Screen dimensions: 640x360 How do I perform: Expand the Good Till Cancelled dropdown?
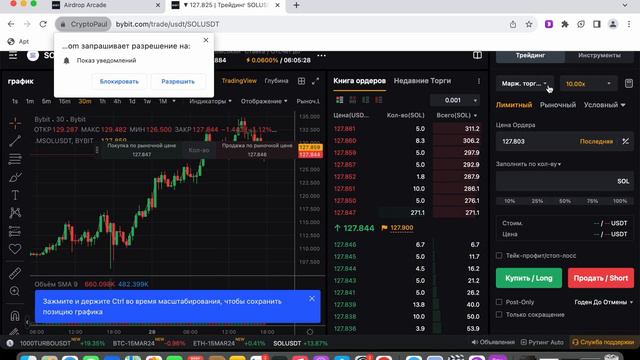click(604, 302)
